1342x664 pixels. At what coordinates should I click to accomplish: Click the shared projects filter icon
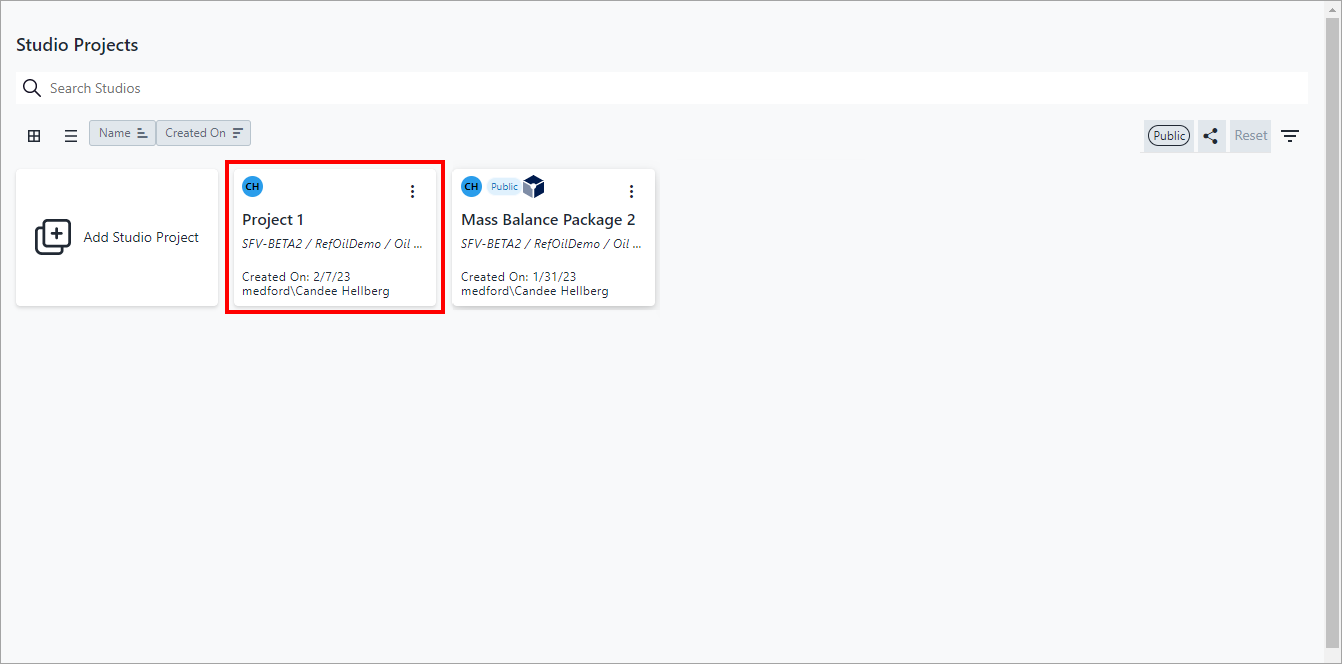1211,136
